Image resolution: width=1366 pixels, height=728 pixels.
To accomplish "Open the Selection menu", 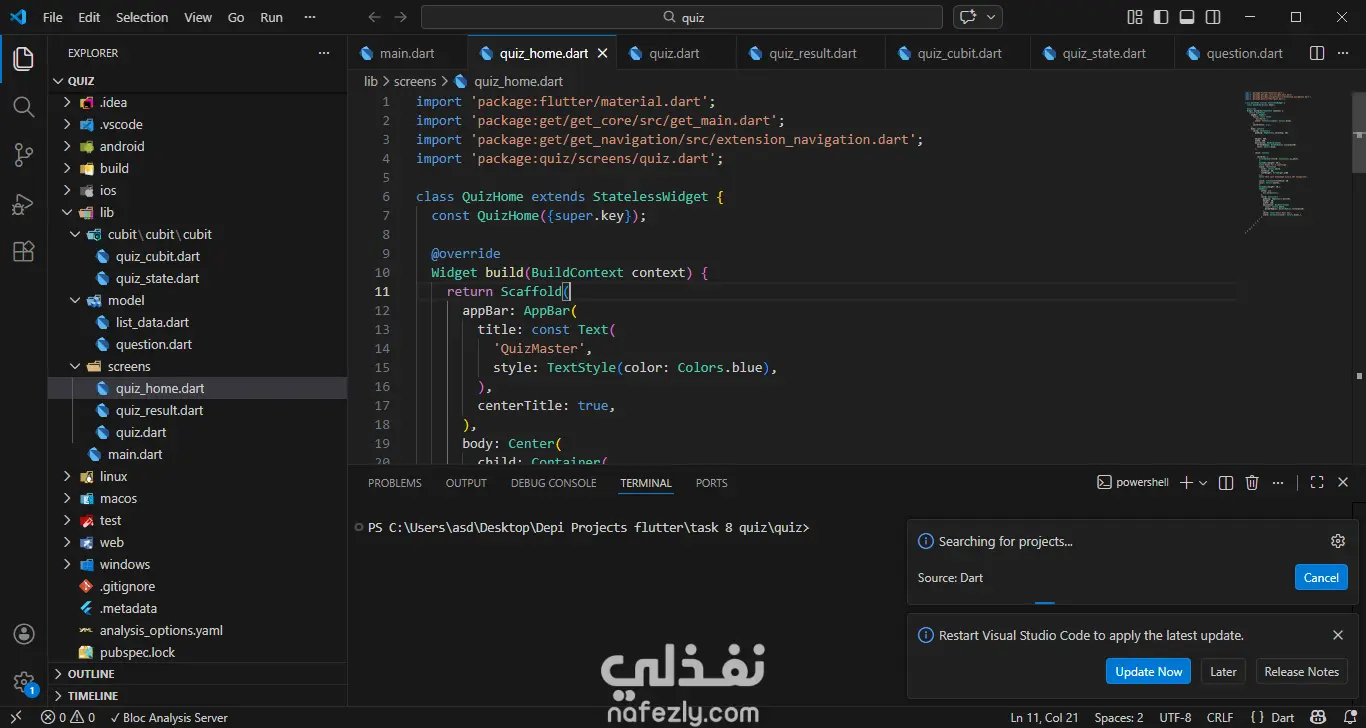I will pos(142,17).
